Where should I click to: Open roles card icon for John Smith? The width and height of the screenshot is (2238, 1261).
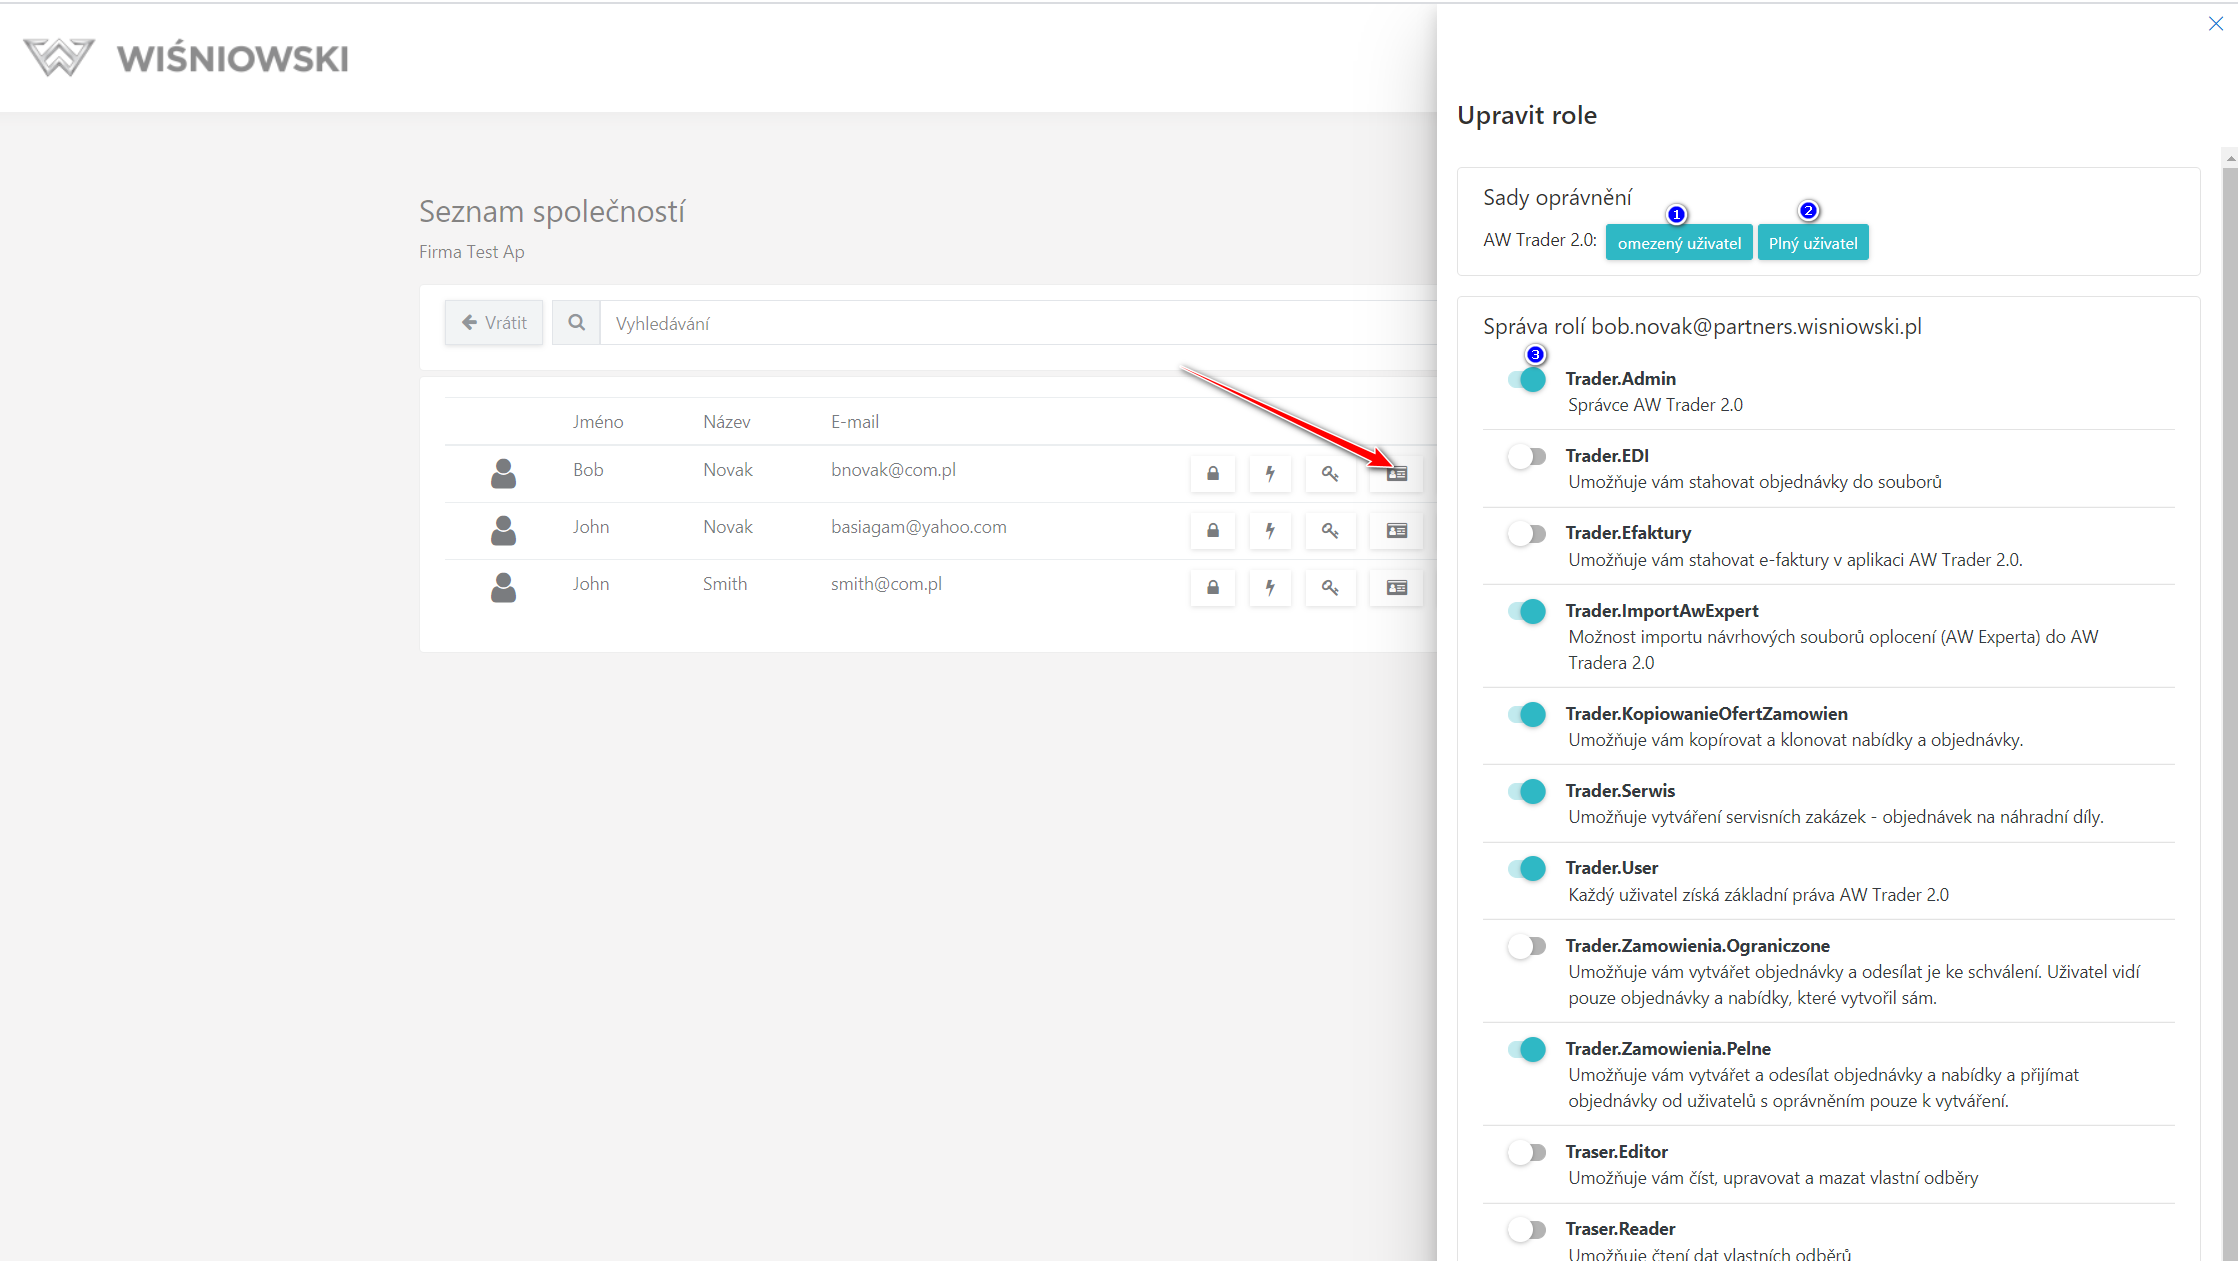[x=1396, y=587]
